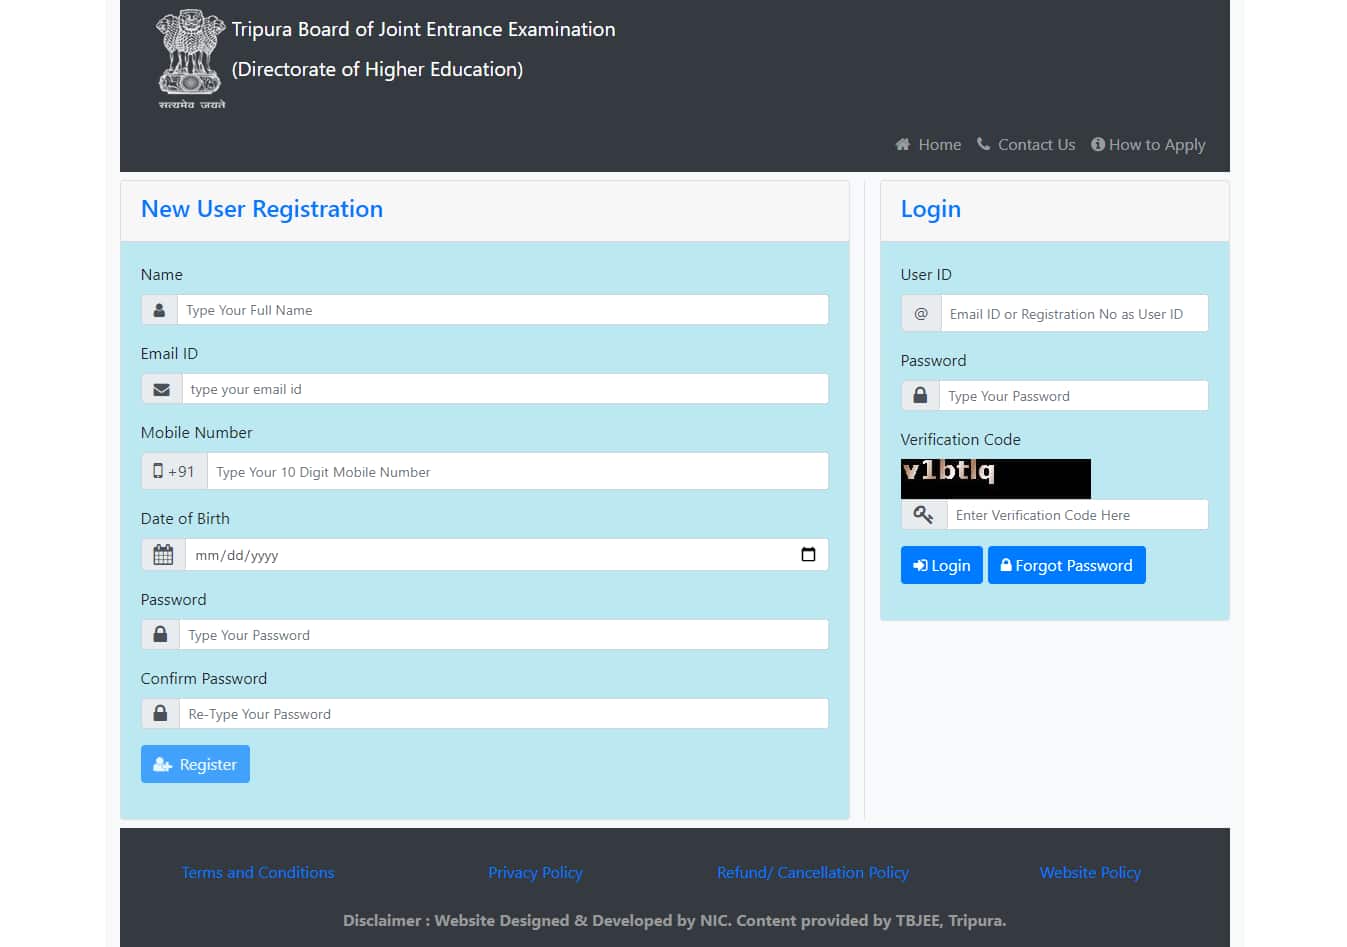Open the Privacy Policy link
1347x947 pixels.
(535, 872)
